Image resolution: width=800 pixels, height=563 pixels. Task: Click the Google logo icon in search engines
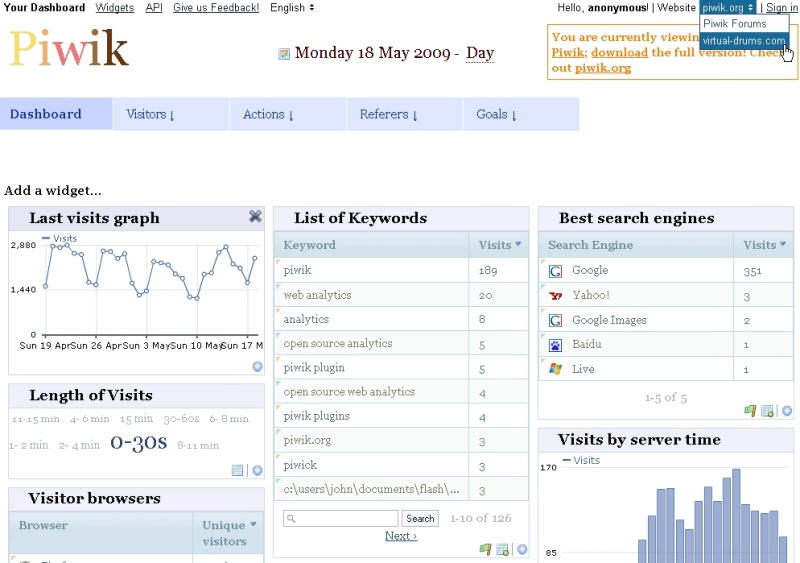point(555,271)
